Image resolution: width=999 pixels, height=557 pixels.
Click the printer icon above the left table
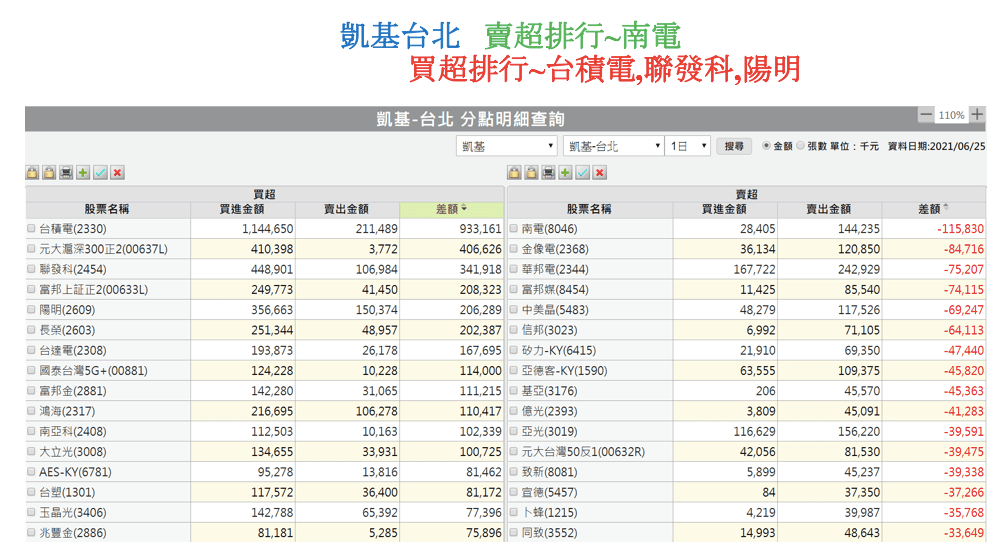click(x=66, y=173)
